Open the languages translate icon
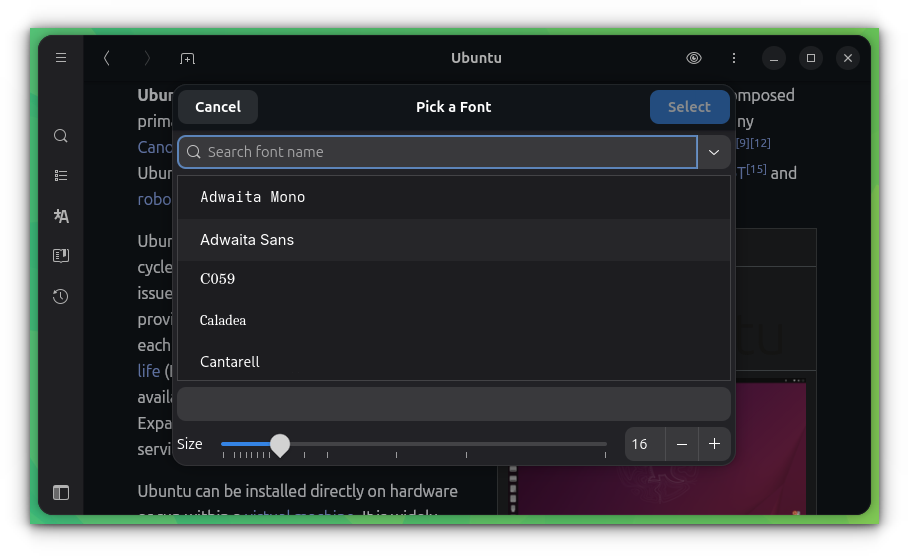Screen dimensions: 909x556 point(61,216)
